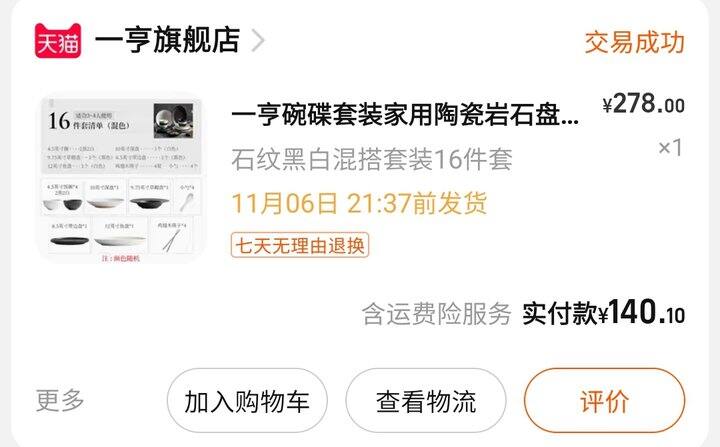Select variant text 石纹黑白混搭套装16件套

371,159
